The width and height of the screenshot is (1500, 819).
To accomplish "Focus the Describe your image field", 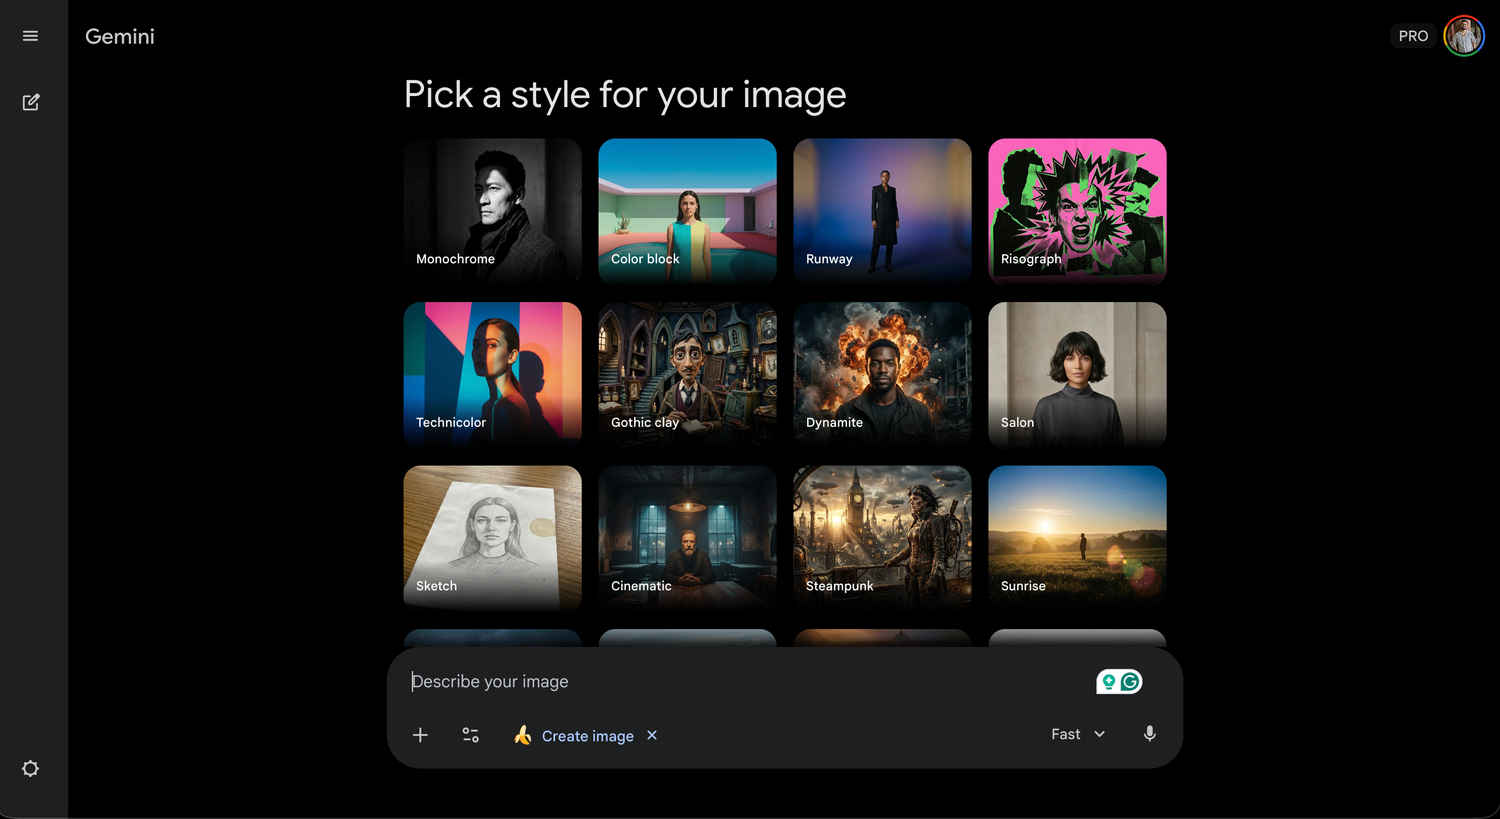I will coord(740,682).
